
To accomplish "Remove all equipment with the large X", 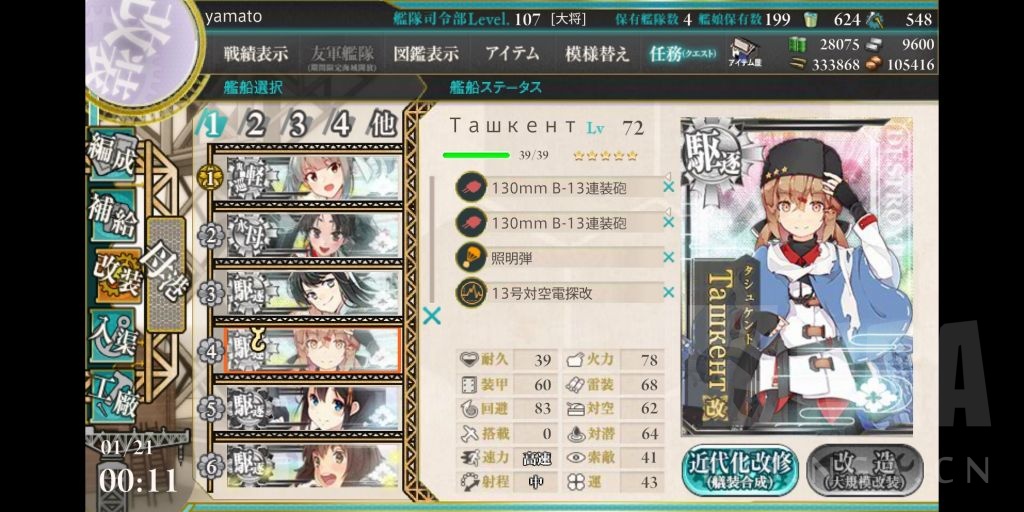I will click(432, 317).
